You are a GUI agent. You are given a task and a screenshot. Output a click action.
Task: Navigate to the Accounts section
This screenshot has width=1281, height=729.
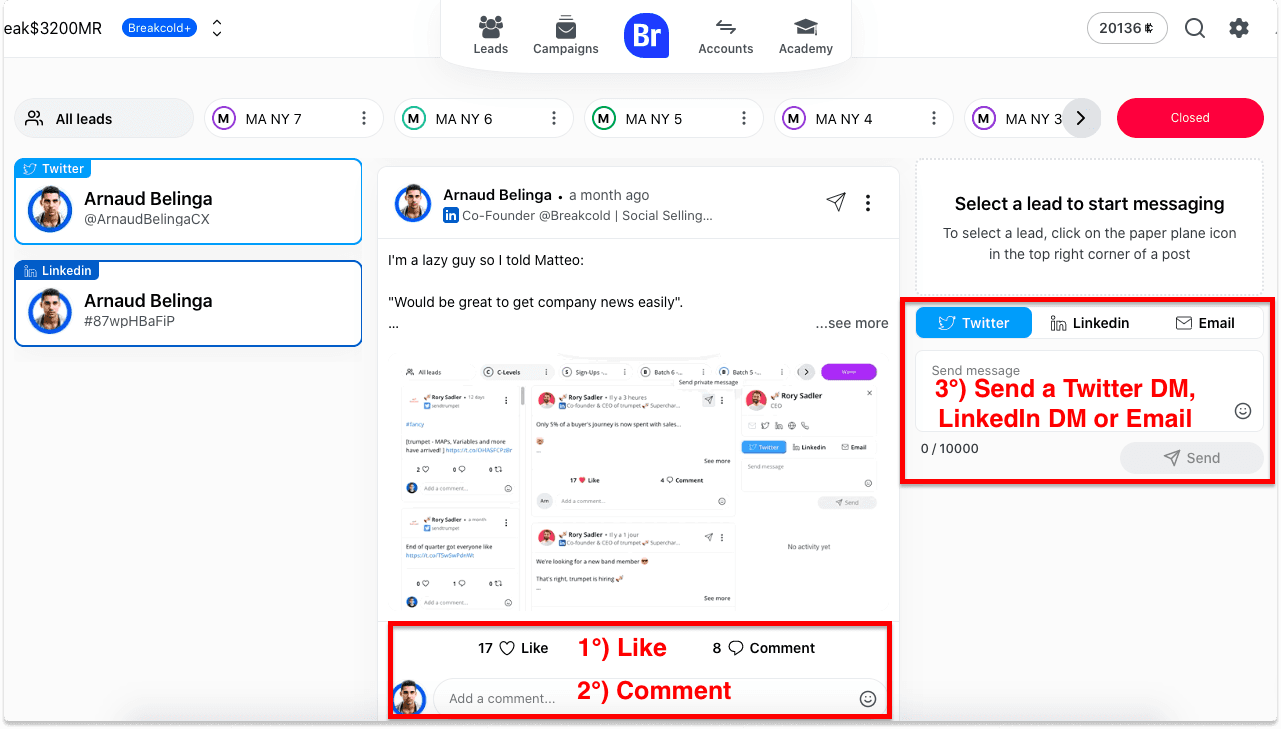click(x=725, y=35)
